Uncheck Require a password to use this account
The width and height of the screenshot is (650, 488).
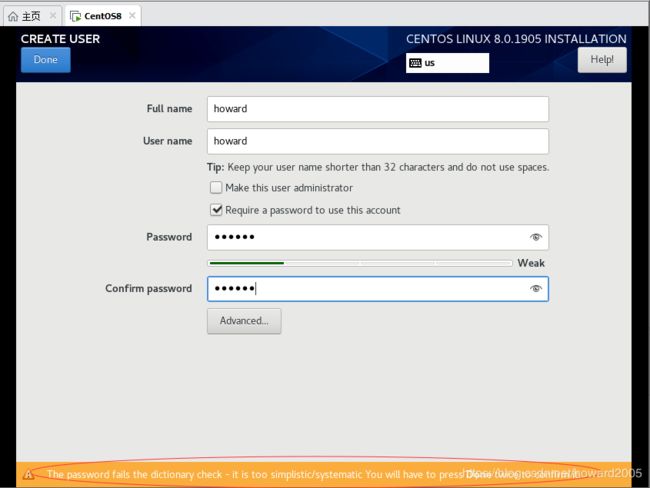[216, 210]
